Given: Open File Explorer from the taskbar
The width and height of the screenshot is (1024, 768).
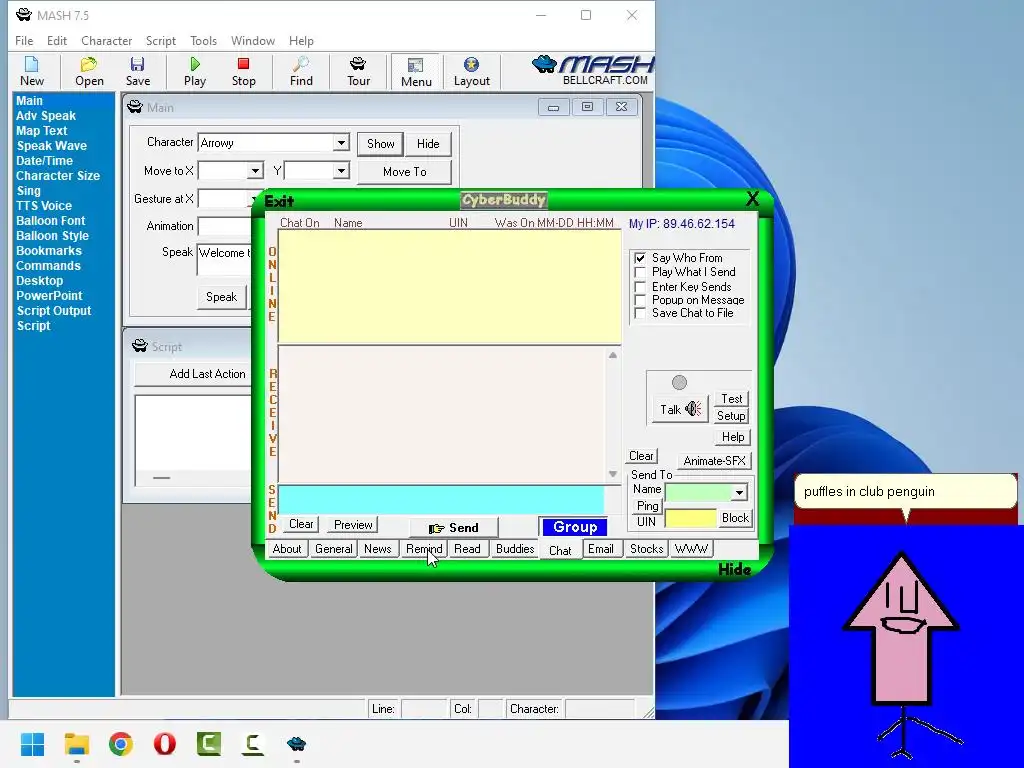Looking at the screenshot, I should click(76, 744).
